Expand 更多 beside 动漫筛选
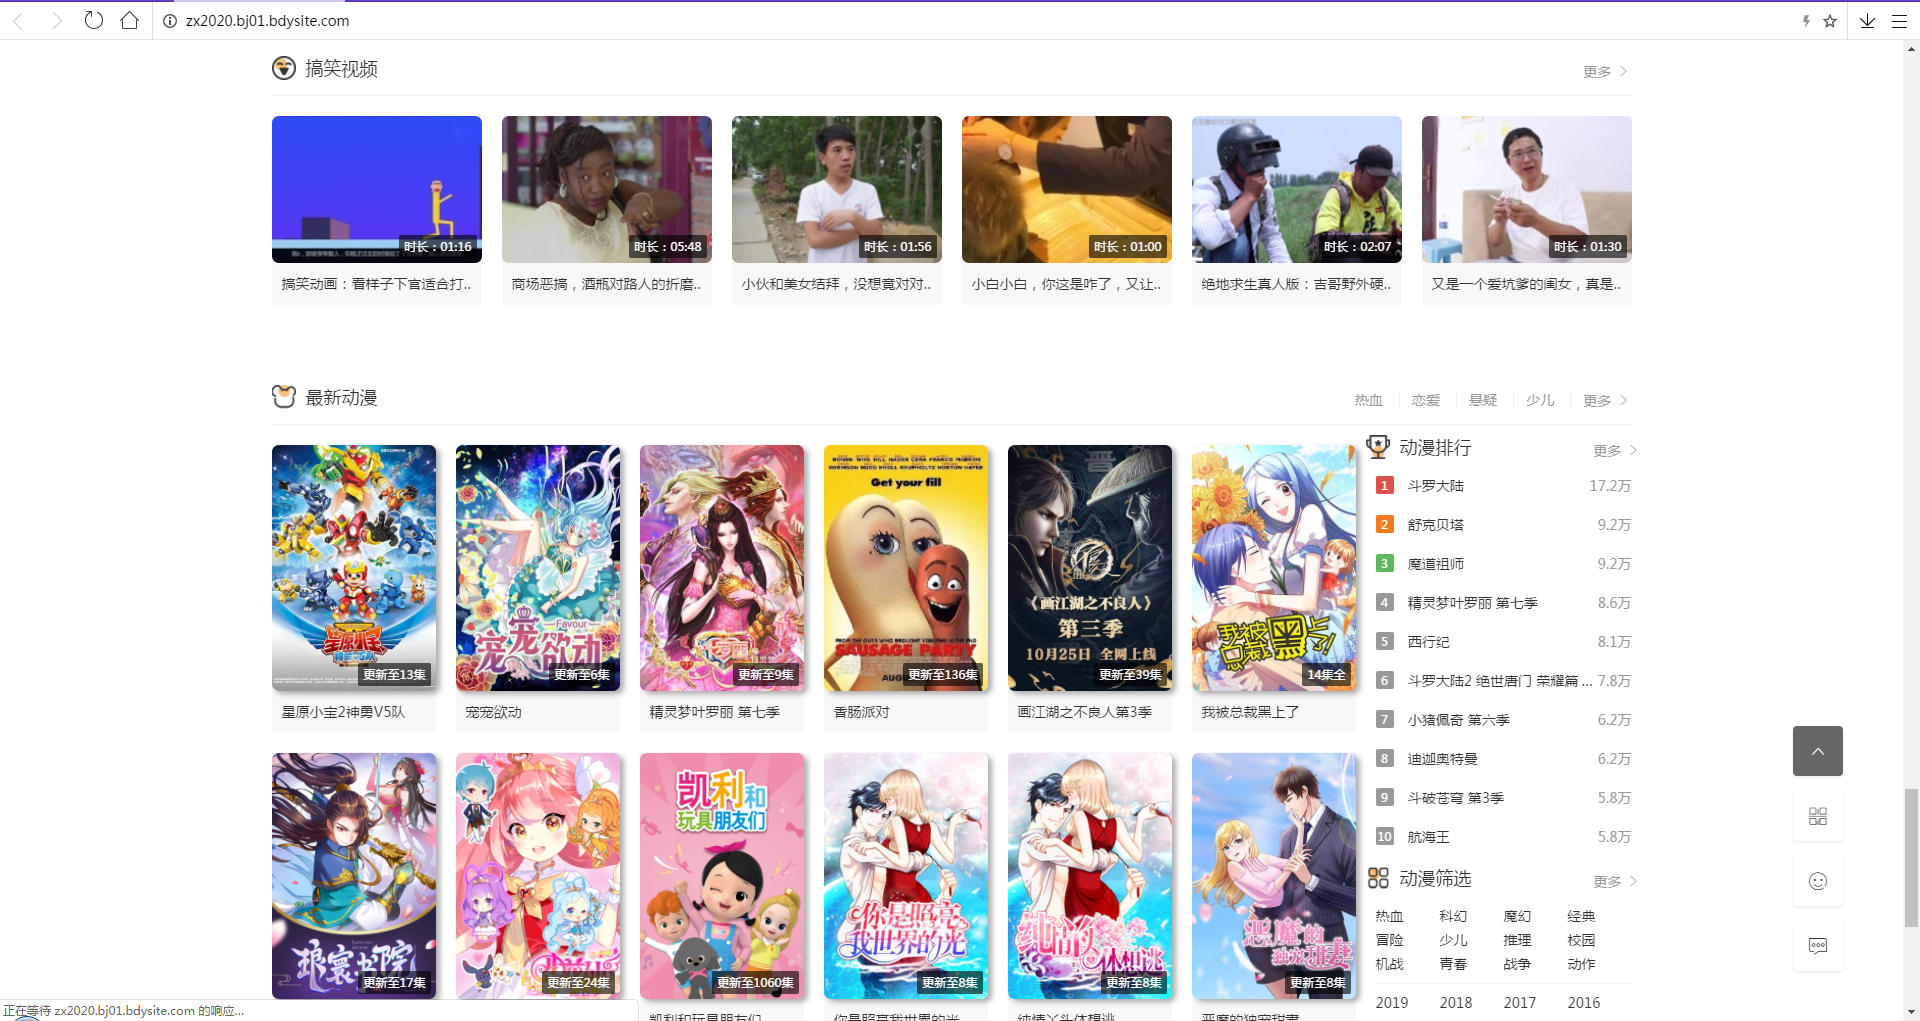 (1614, 882)
